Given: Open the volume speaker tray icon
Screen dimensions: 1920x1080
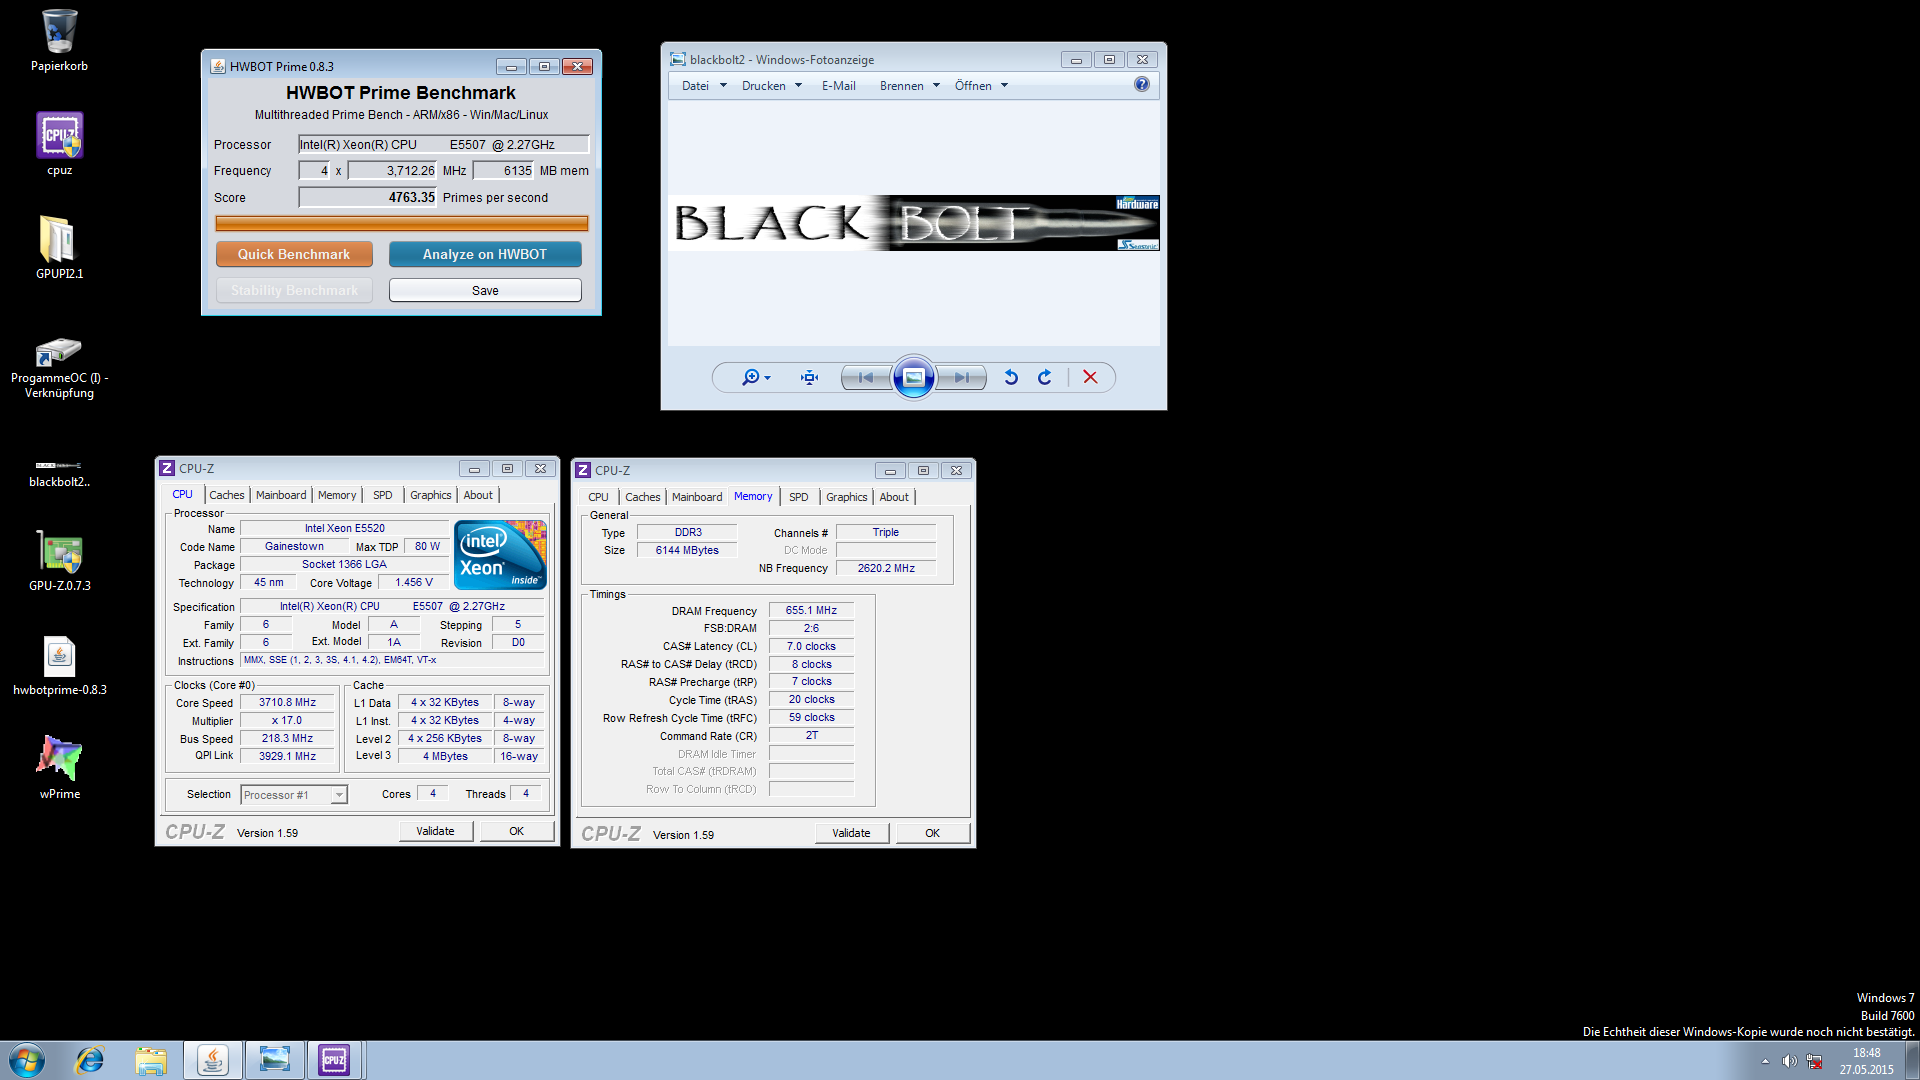Looking at the screenshot, I should click(1789, 1061).
